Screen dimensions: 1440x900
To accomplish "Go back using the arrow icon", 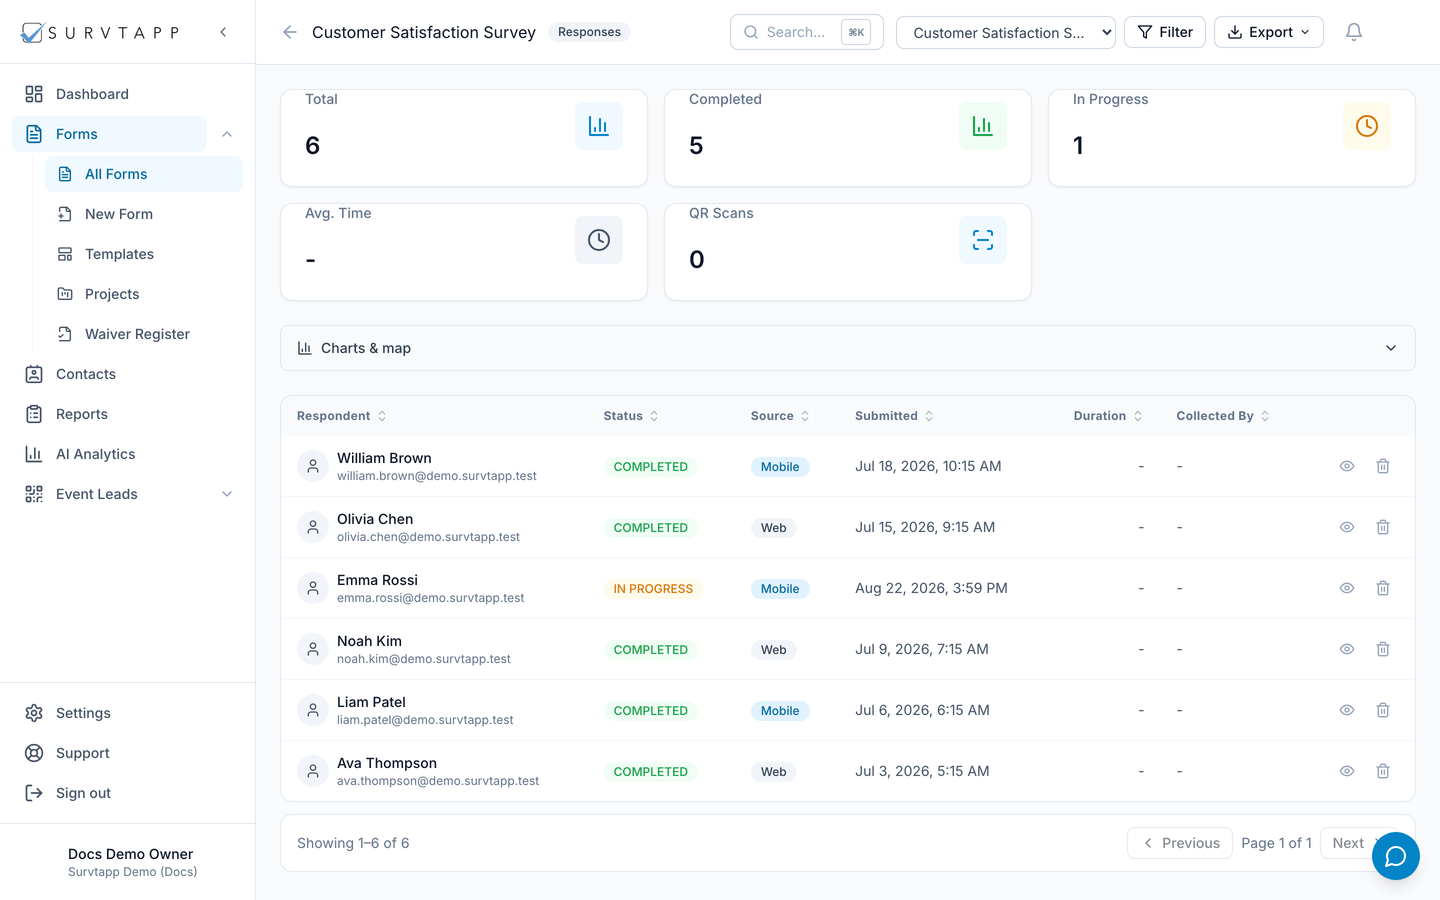I will click(x=290, y=32).
